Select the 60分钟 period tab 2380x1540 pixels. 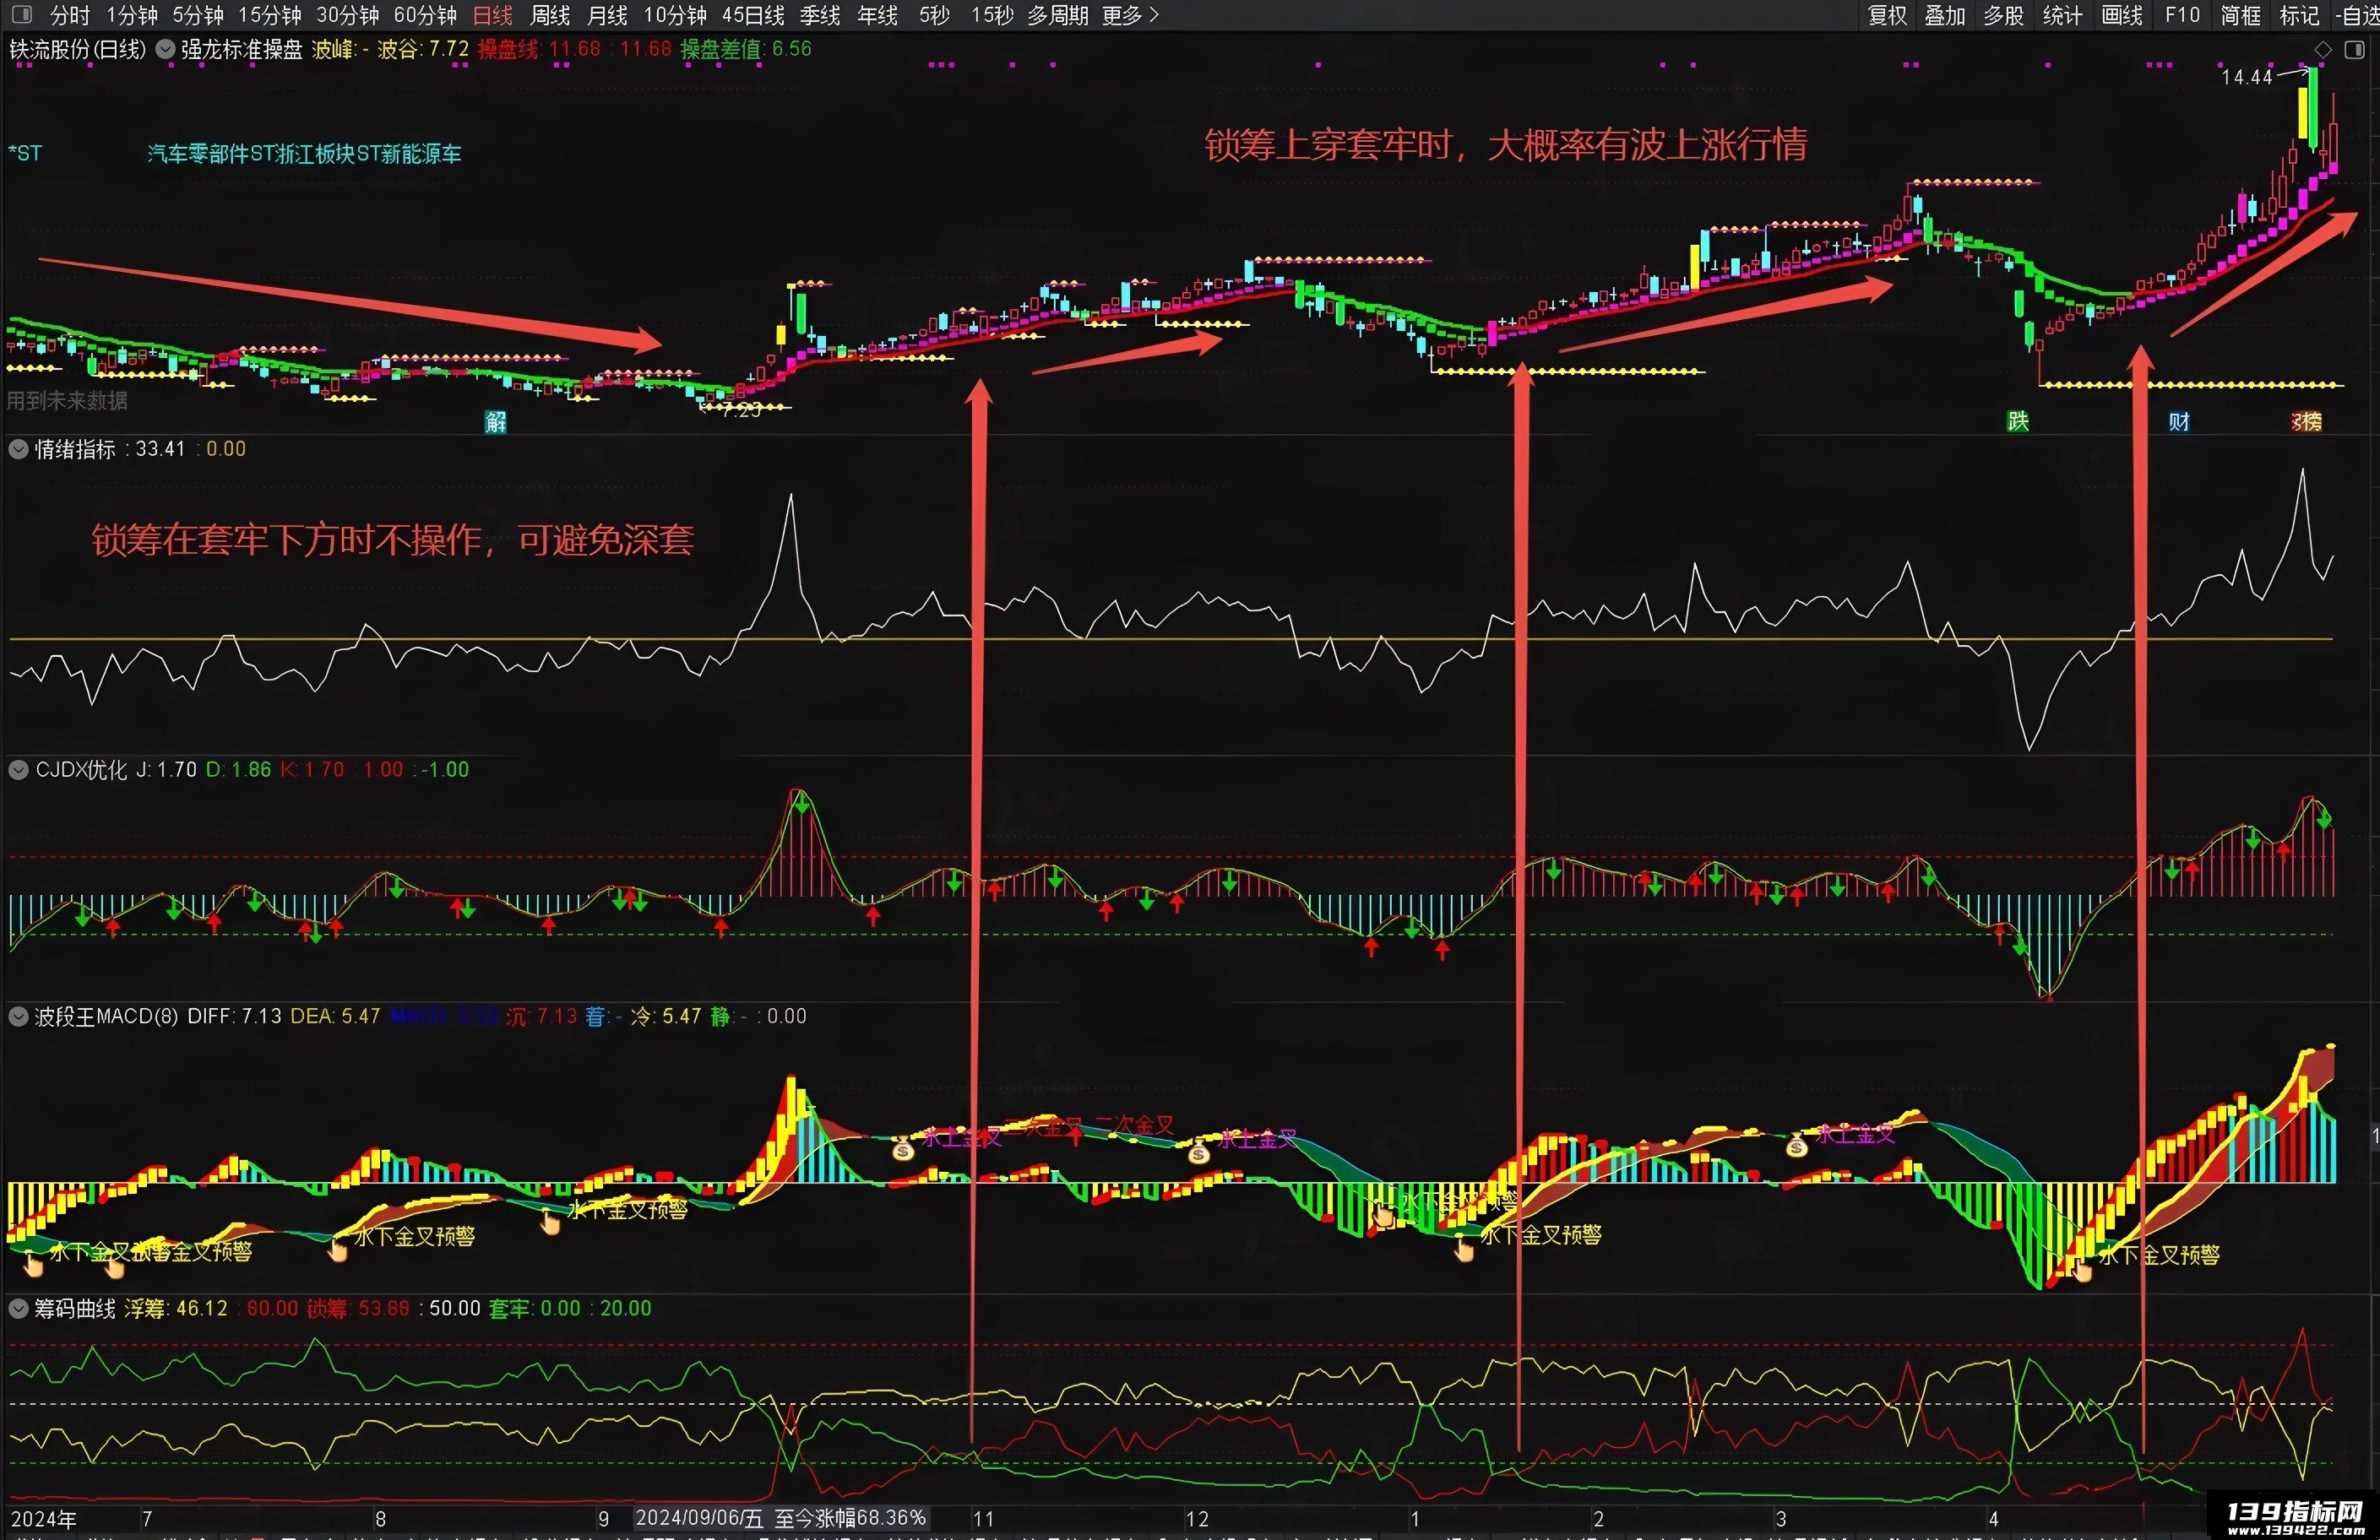click(425, 15)
